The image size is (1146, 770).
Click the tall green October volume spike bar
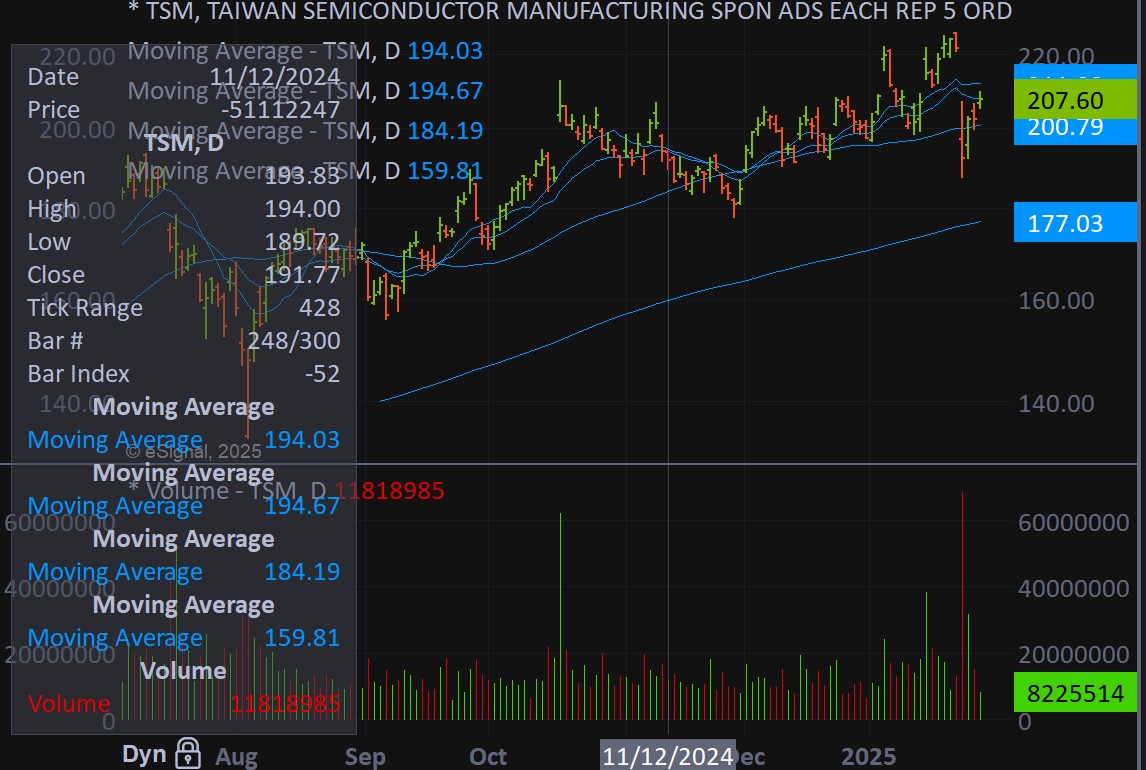coord(561,617)
